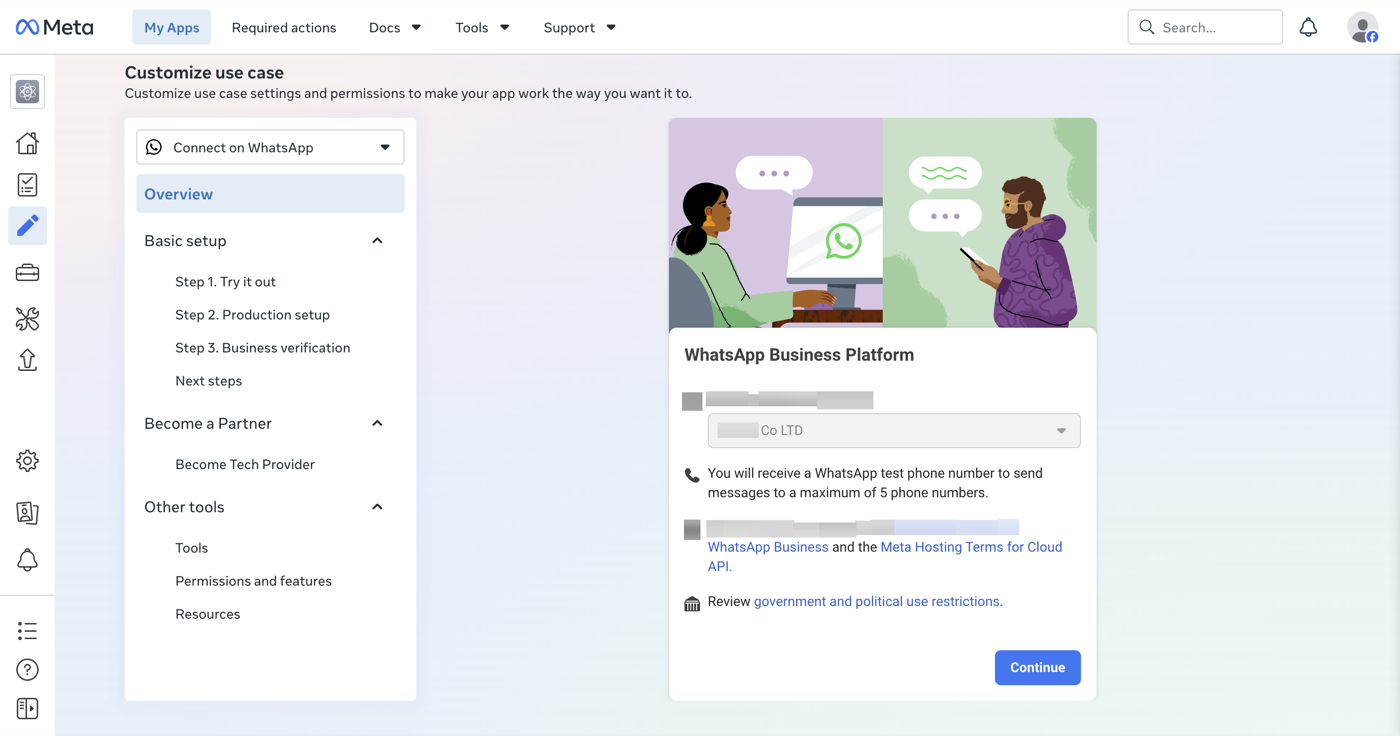Click the government building icon

click(692, 603)
